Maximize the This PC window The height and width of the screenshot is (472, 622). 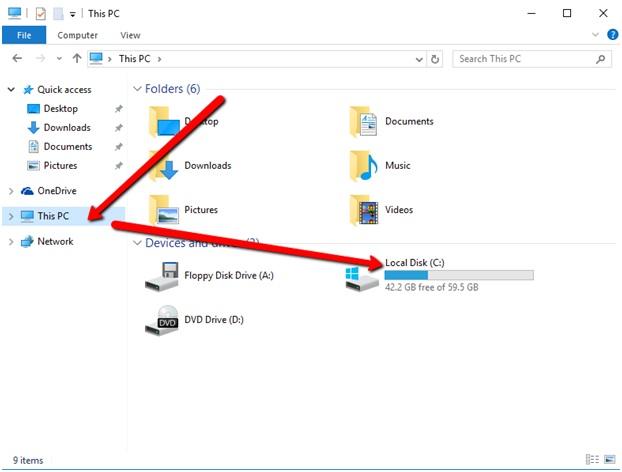(567, 13)
